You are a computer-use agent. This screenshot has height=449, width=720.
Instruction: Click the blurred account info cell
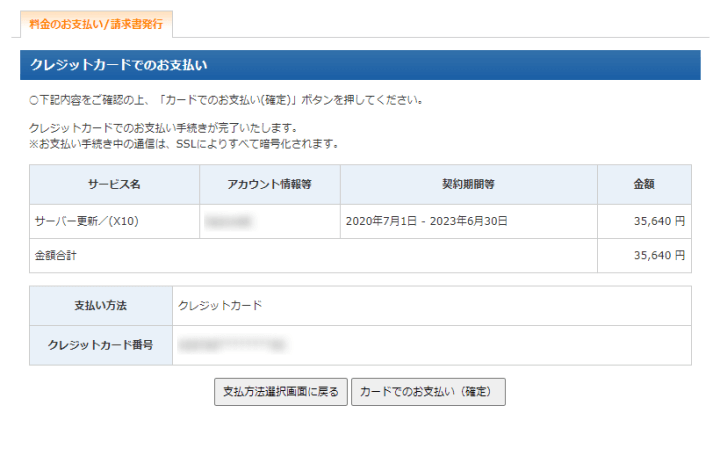[270, 221]
